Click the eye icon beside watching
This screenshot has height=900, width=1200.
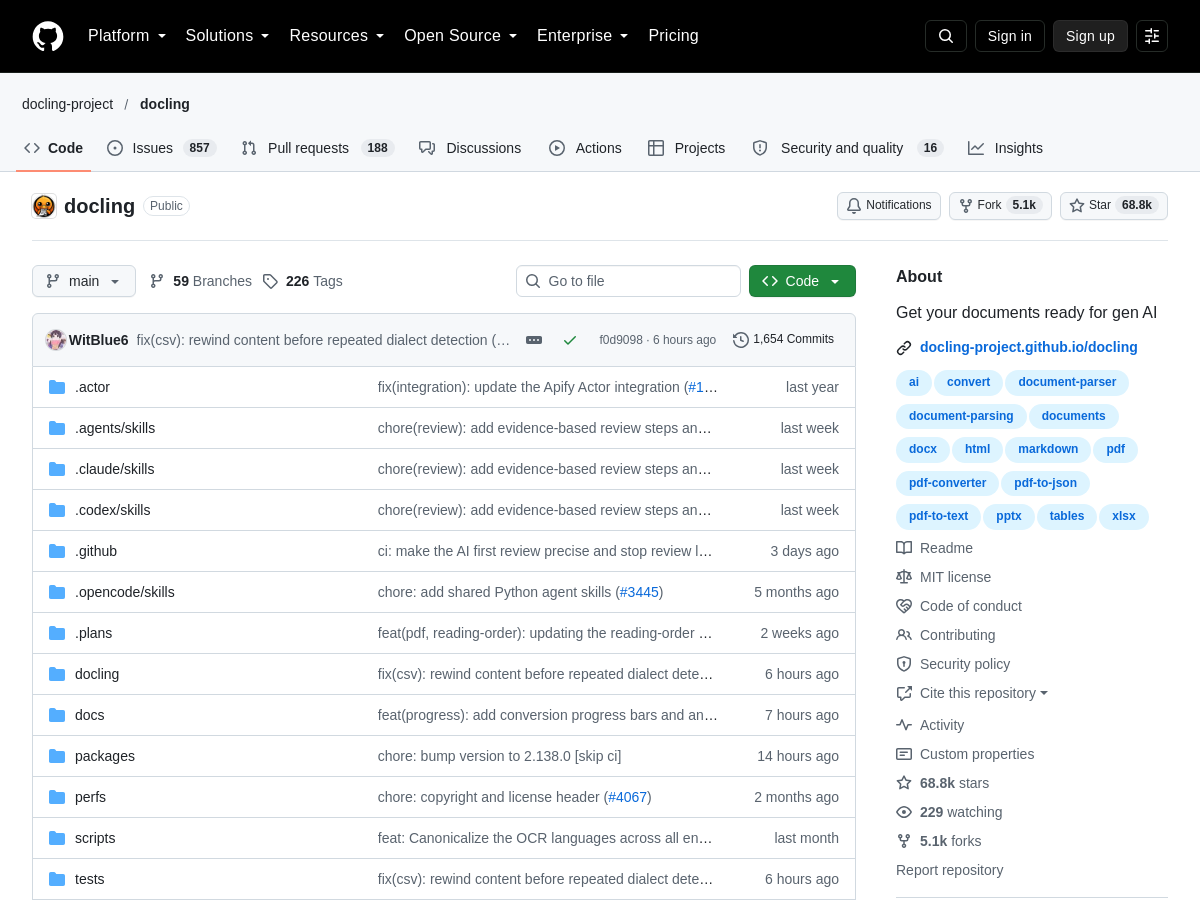point(904,812)
